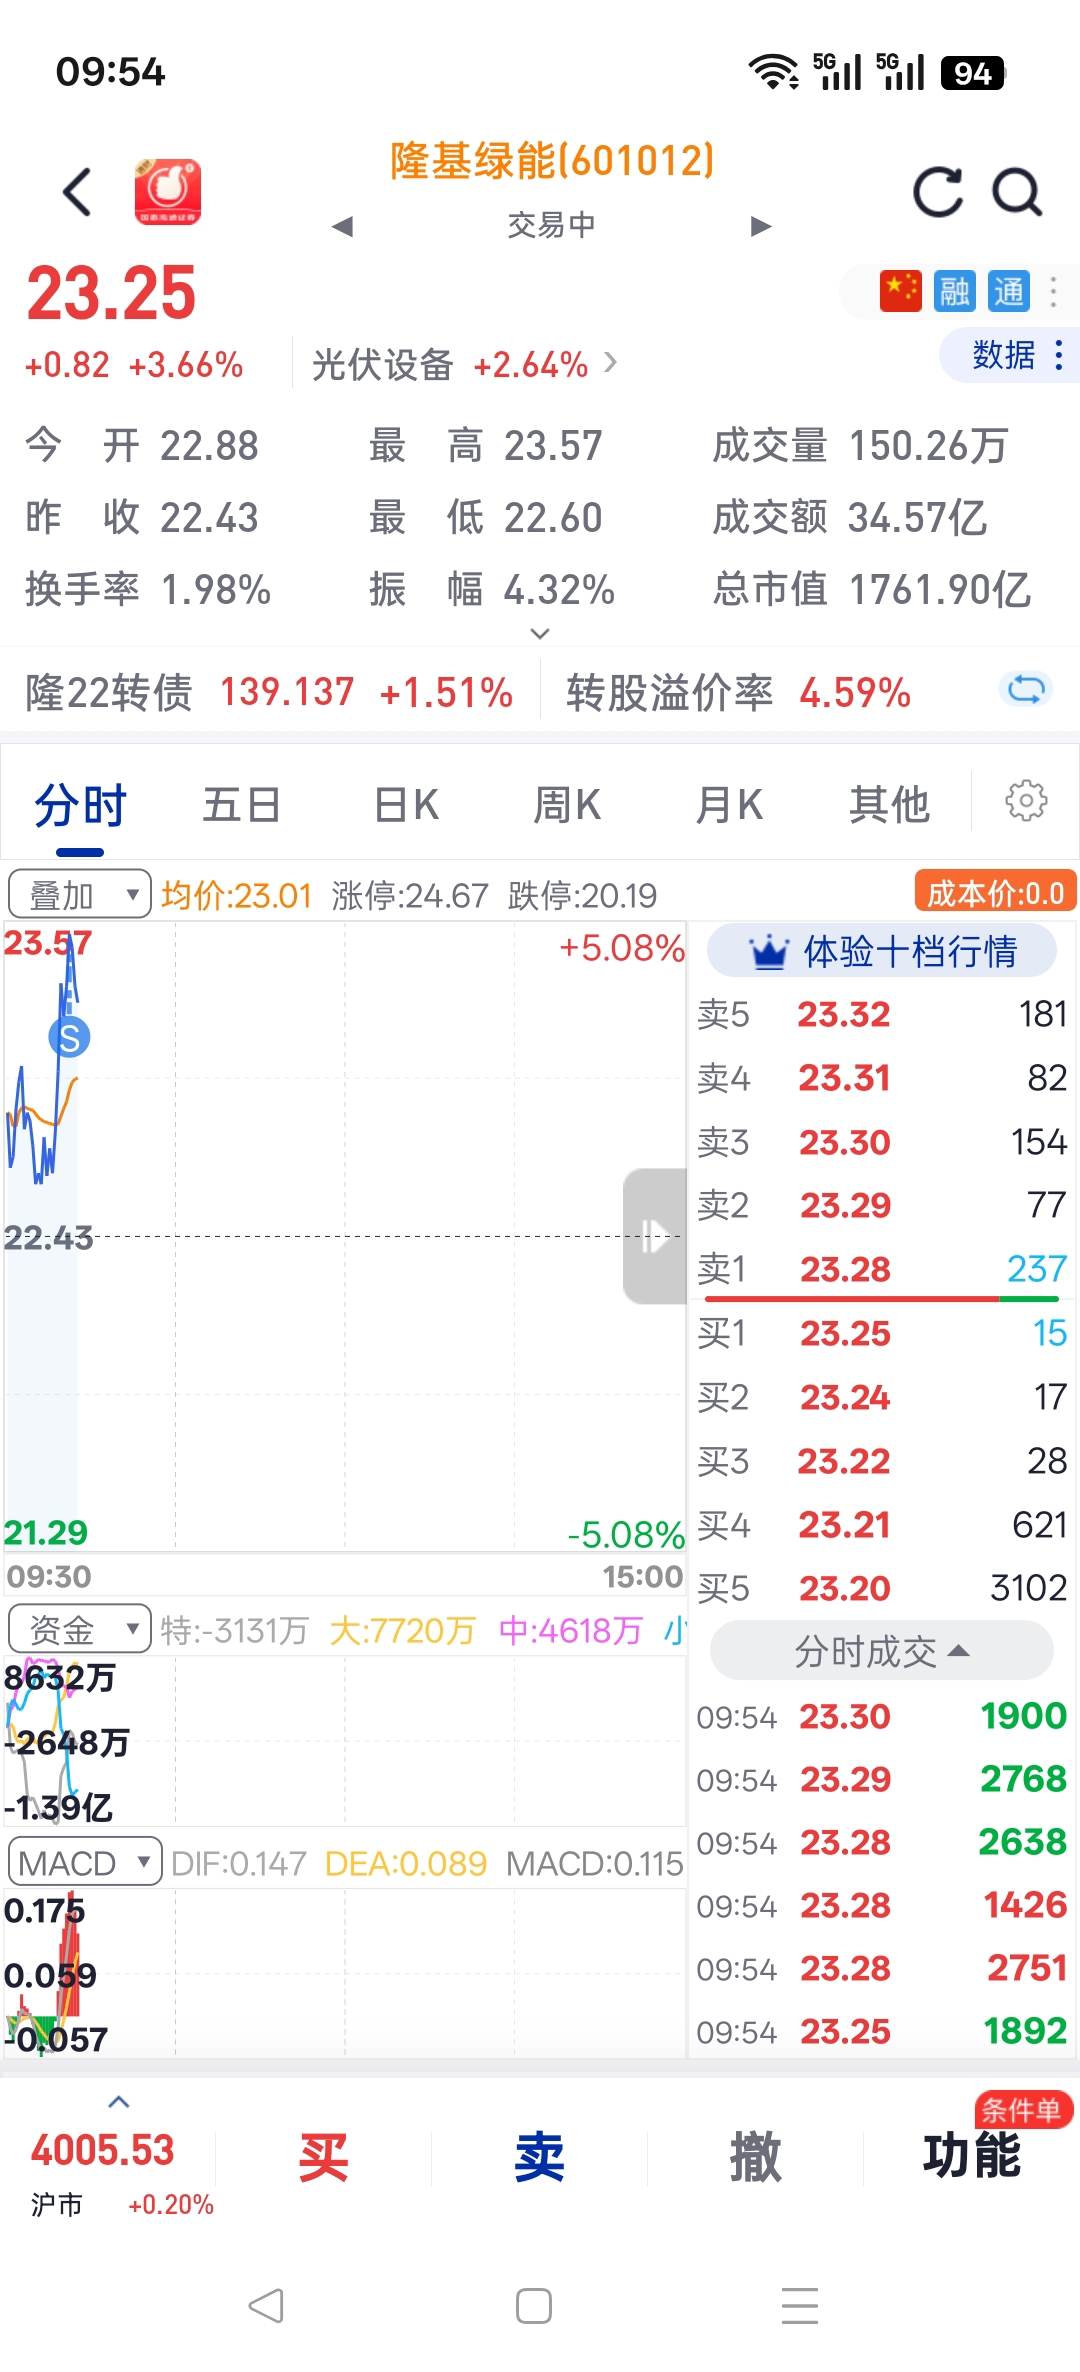The width and height of the screenshot is (1080, 2372).
Task: Select 卖2 price 23.29 row
Action: [x=882, y=1205]
